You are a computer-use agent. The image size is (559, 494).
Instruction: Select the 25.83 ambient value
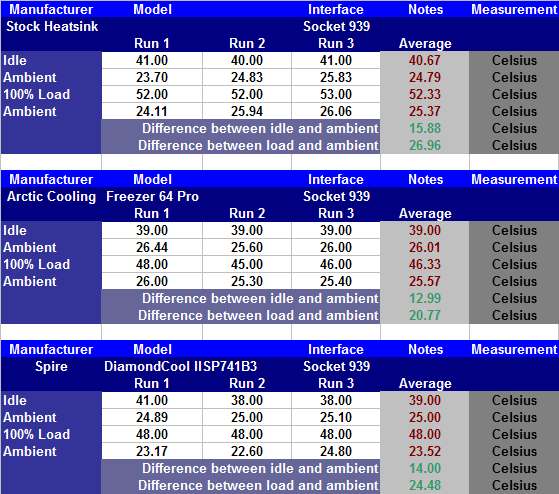point(336,77)
